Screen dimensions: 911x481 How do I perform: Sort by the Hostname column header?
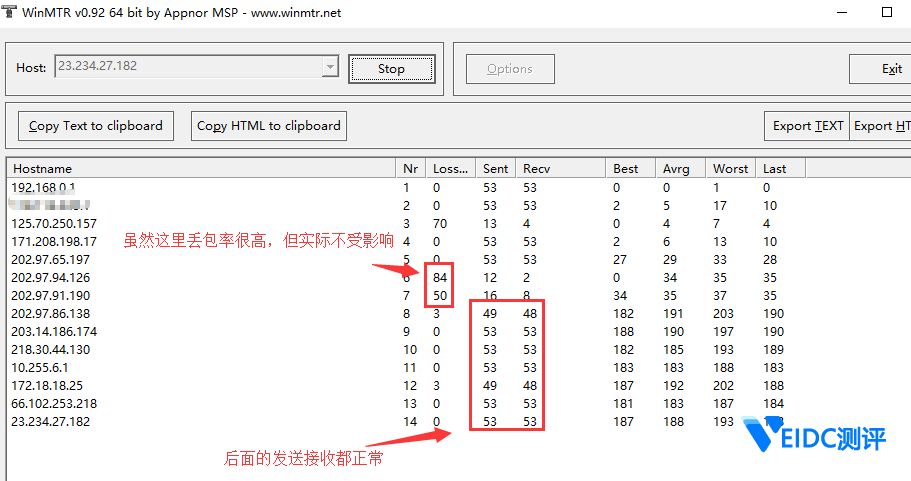pos(201,169)
